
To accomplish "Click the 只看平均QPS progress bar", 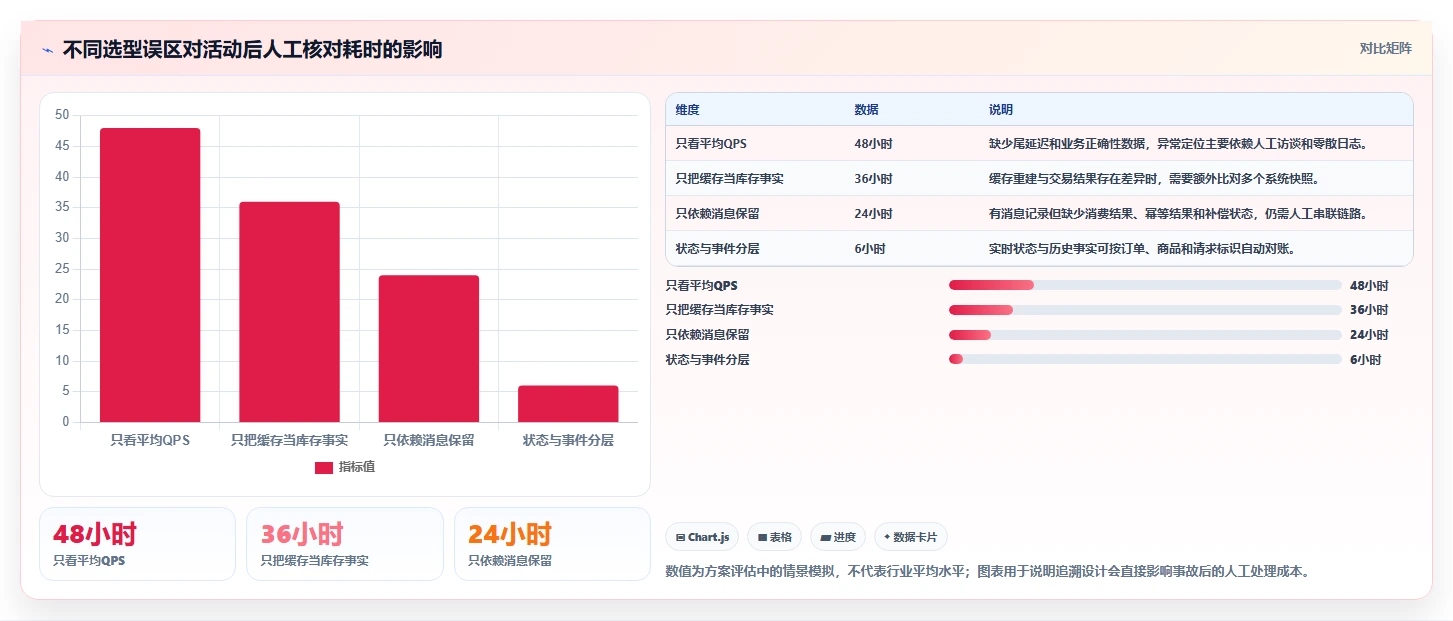I will pos(1145,285).
